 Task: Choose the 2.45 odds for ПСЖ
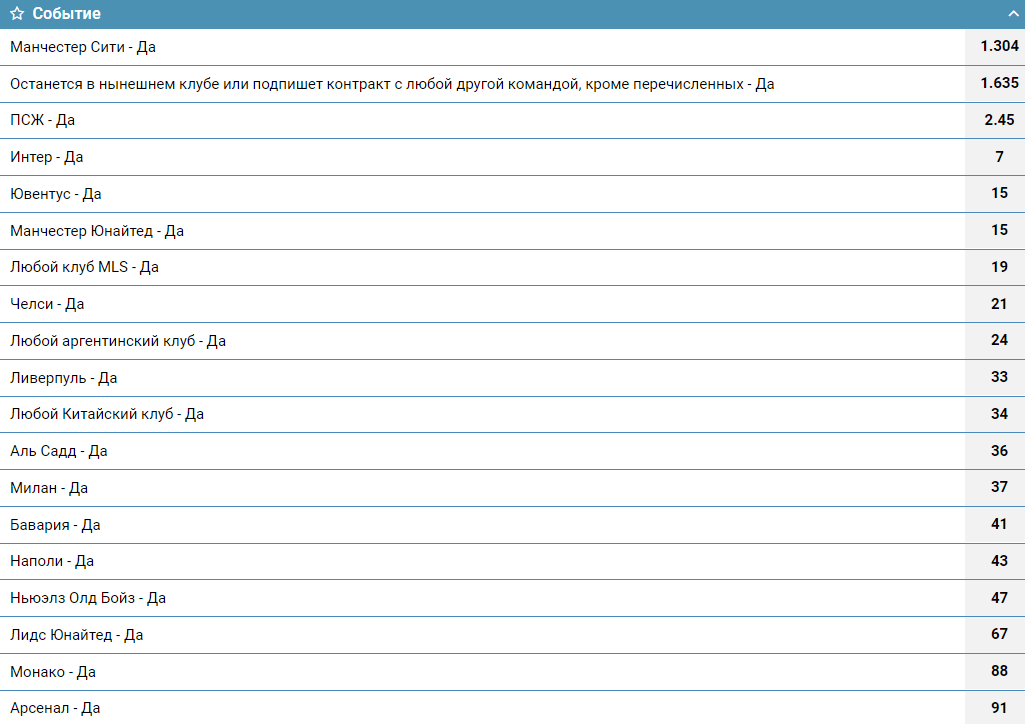pos(995,120)
